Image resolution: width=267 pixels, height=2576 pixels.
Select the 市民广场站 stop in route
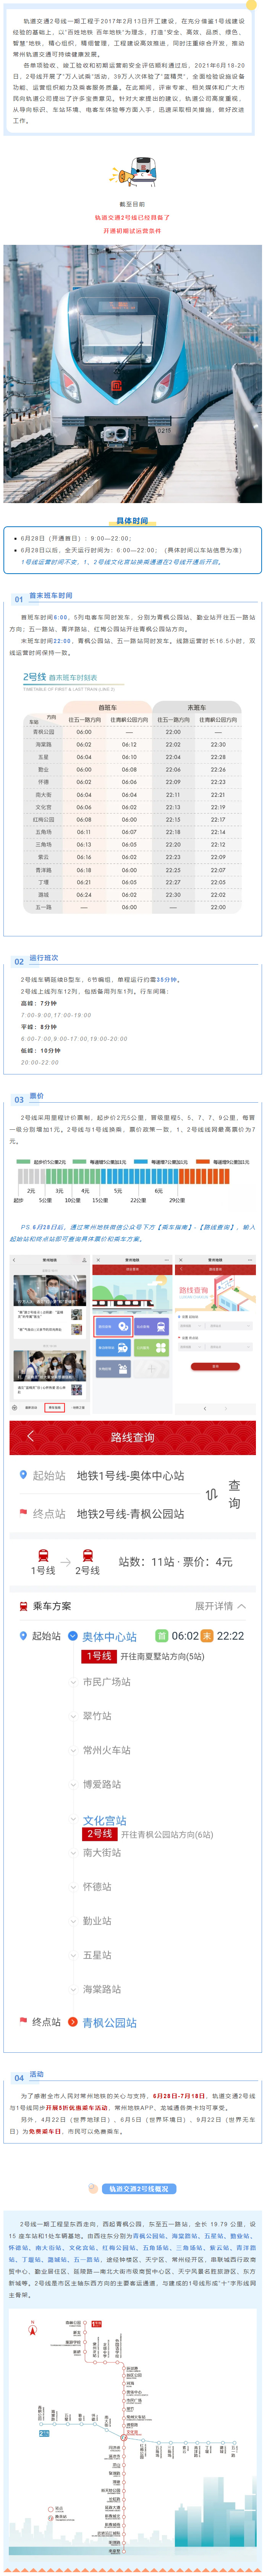106,1682
